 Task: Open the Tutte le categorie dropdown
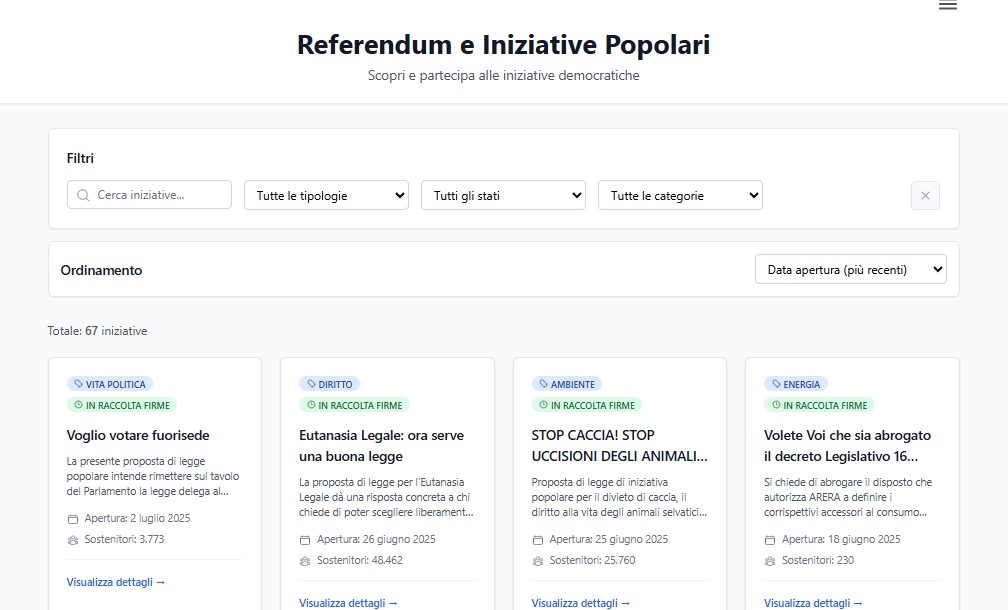click(680, 195)
